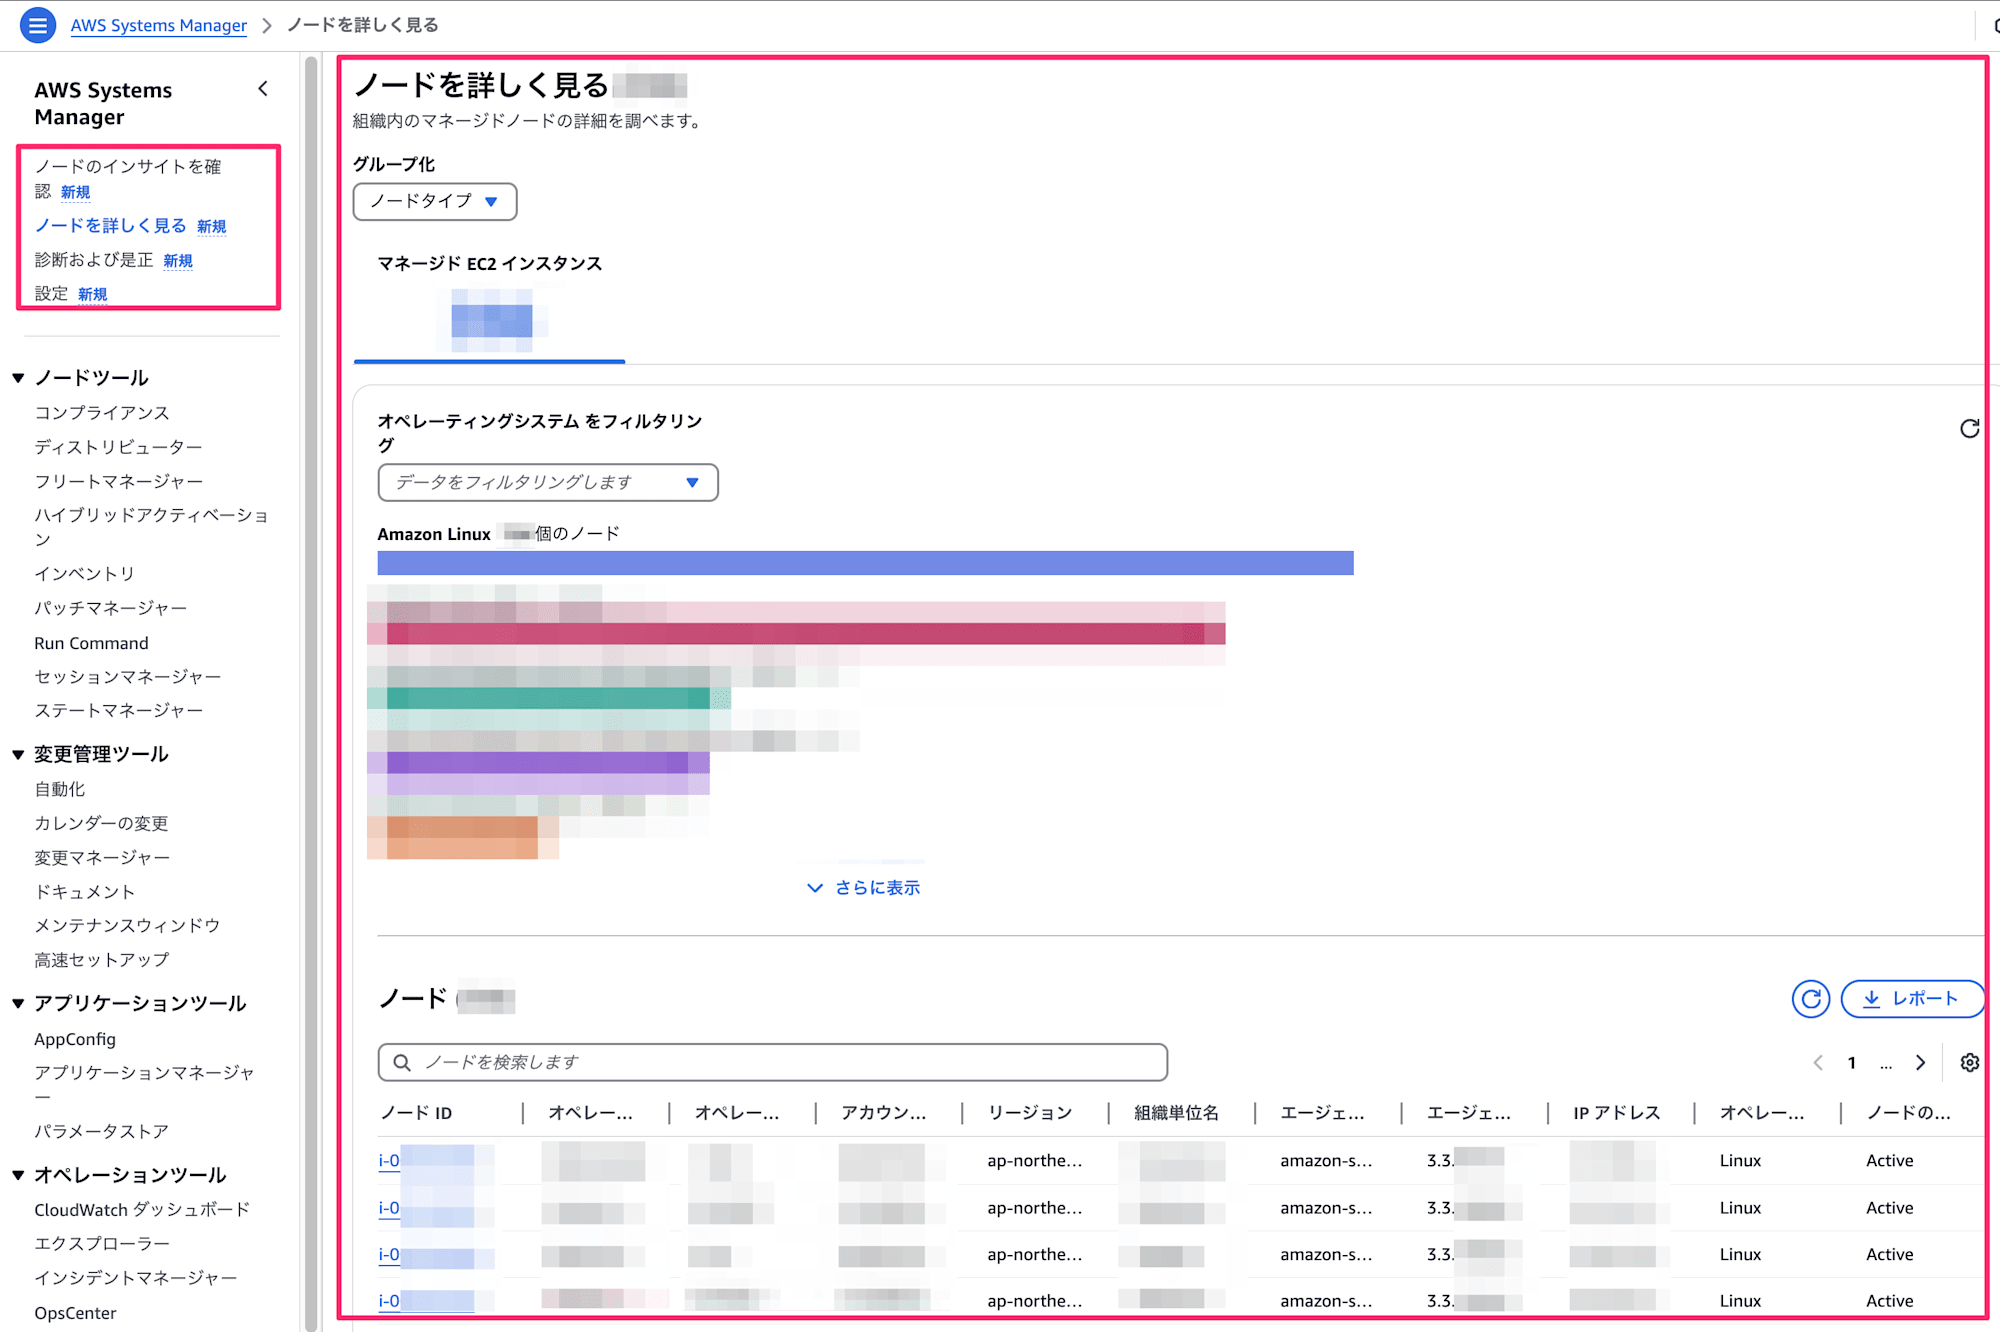Open ドキュメント in sidebar

click(x=84, y=892)
